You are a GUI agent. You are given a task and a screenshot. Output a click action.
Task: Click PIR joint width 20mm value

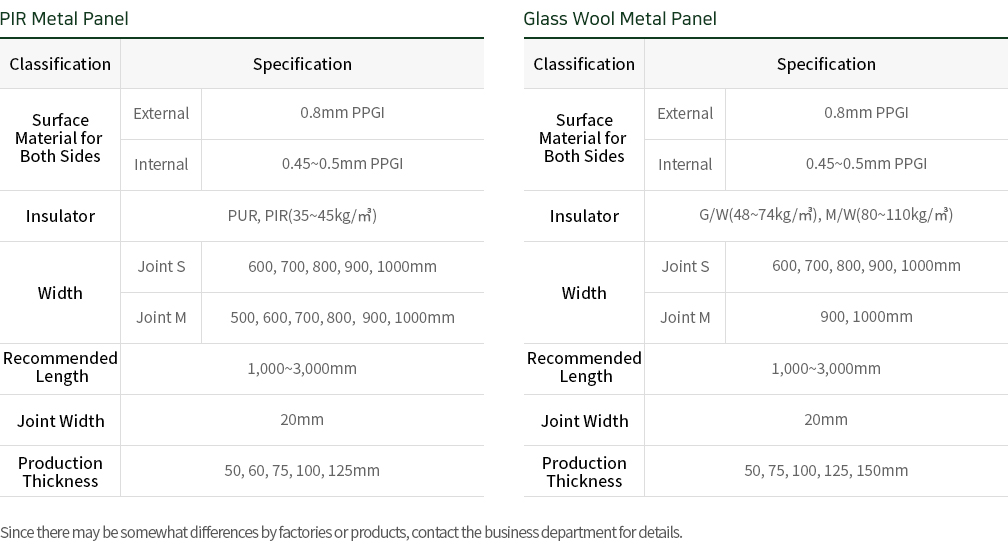click(x=302, y=420)
